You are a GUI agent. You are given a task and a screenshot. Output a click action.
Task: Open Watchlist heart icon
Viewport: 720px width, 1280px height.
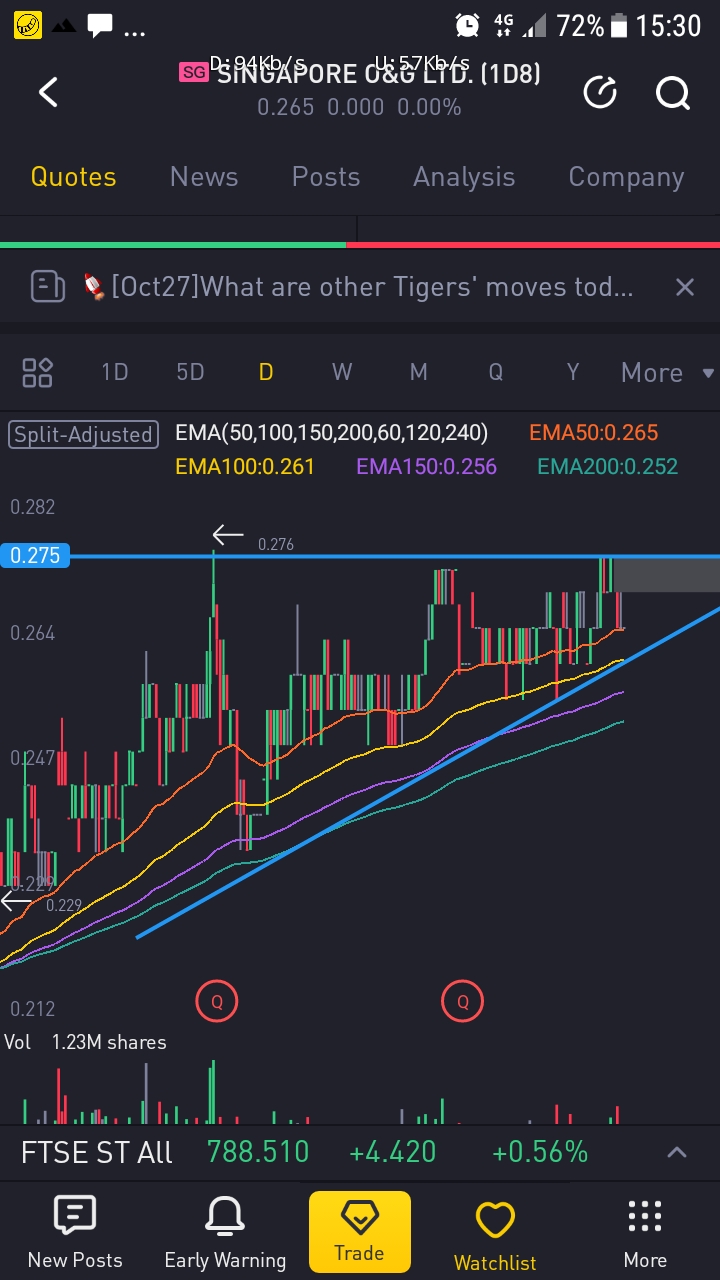pos(495,1236)
